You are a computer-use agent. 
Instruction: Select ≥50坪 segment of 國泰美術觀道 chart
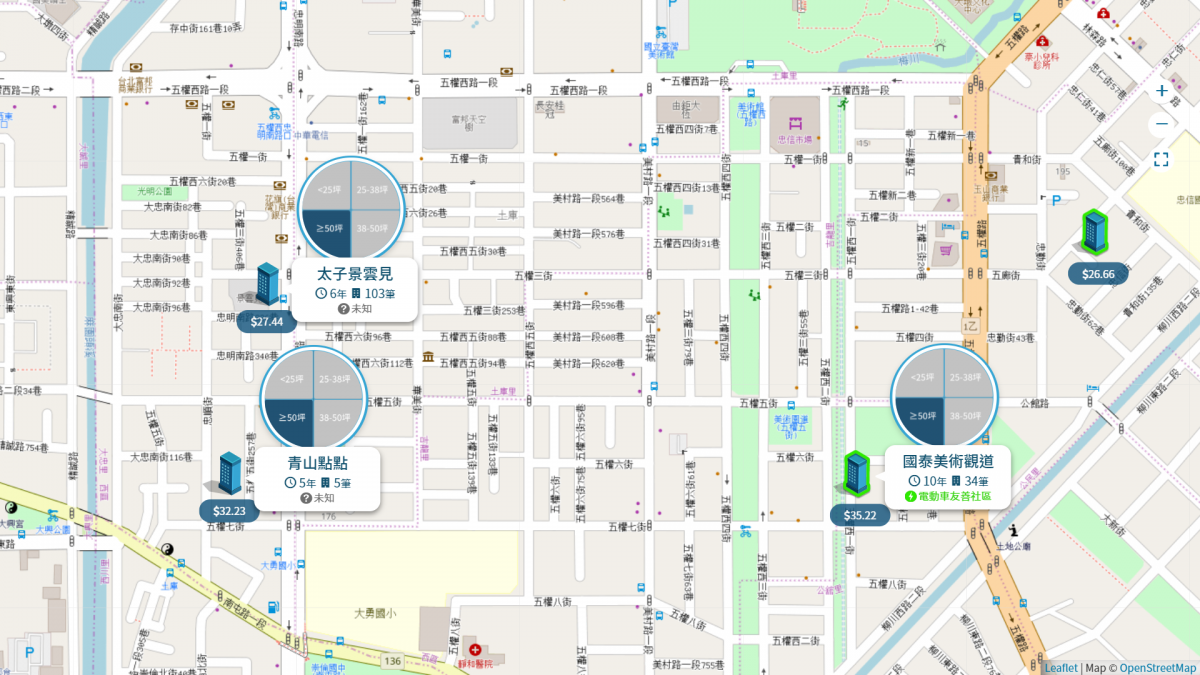coord(920,419)
